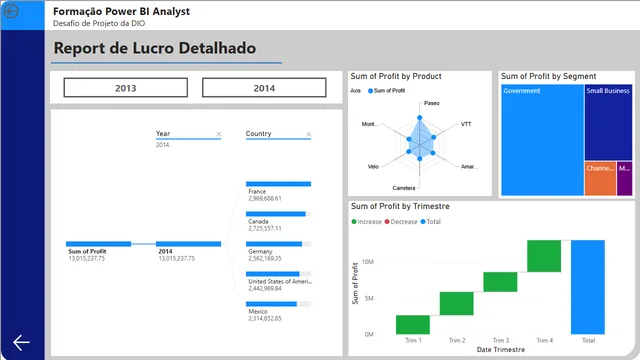Click the Velo axis label on radar chart
The image size is (640, 360).
[373, 167]
